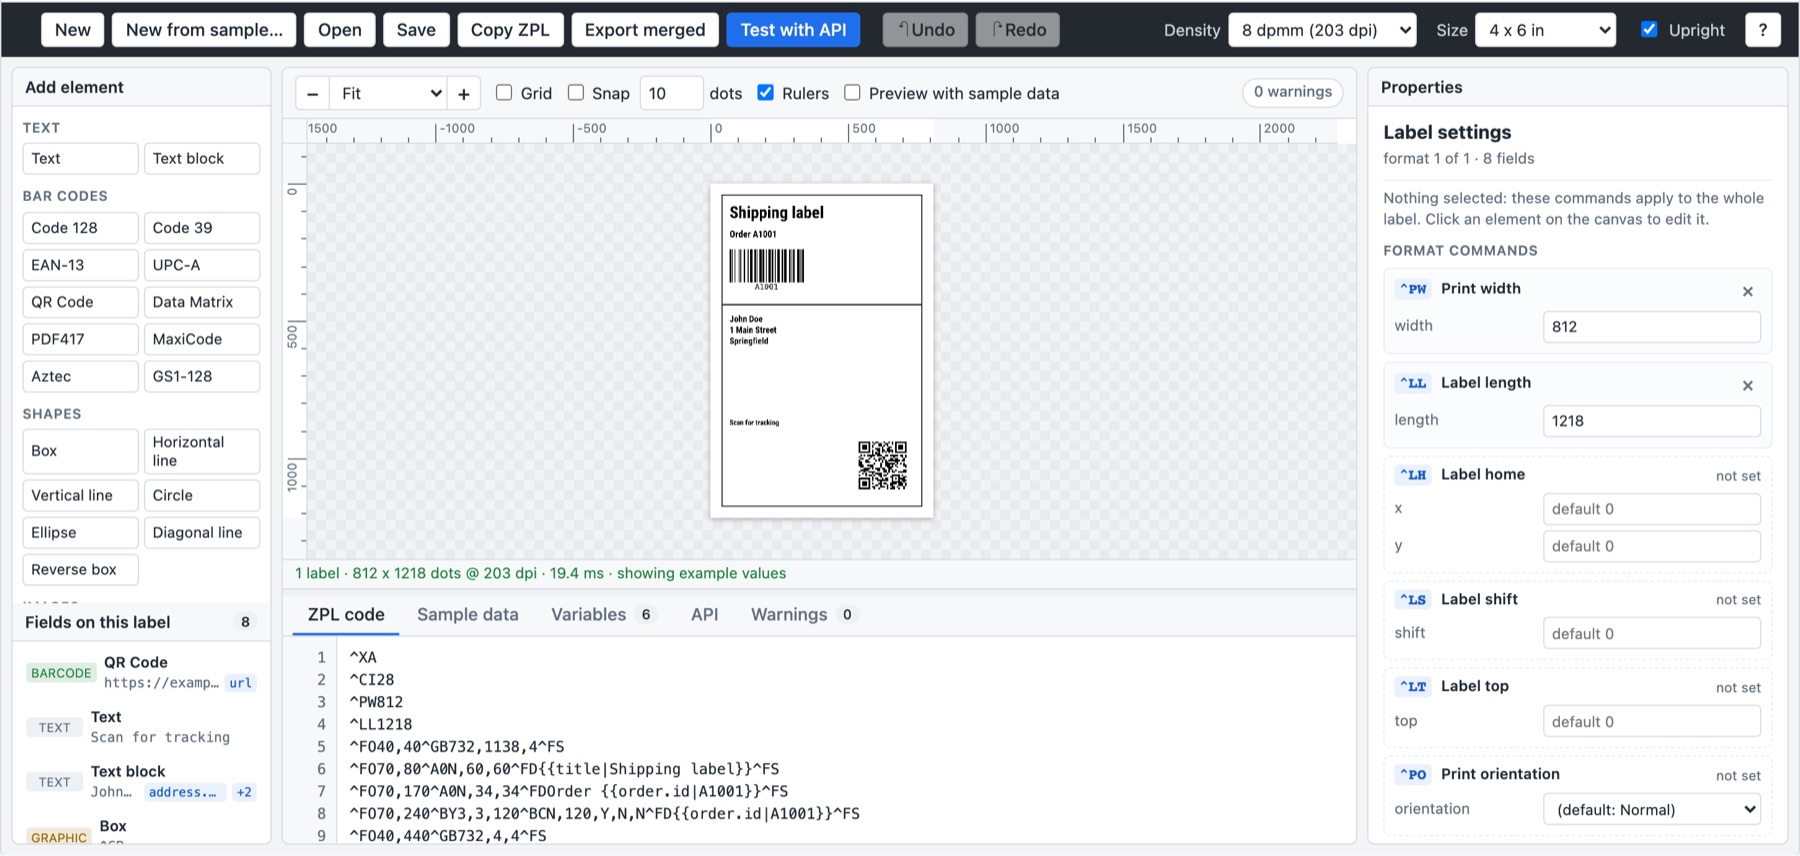Open the Warnings tab
The image size is (1800, 856).
click(803, 615)
